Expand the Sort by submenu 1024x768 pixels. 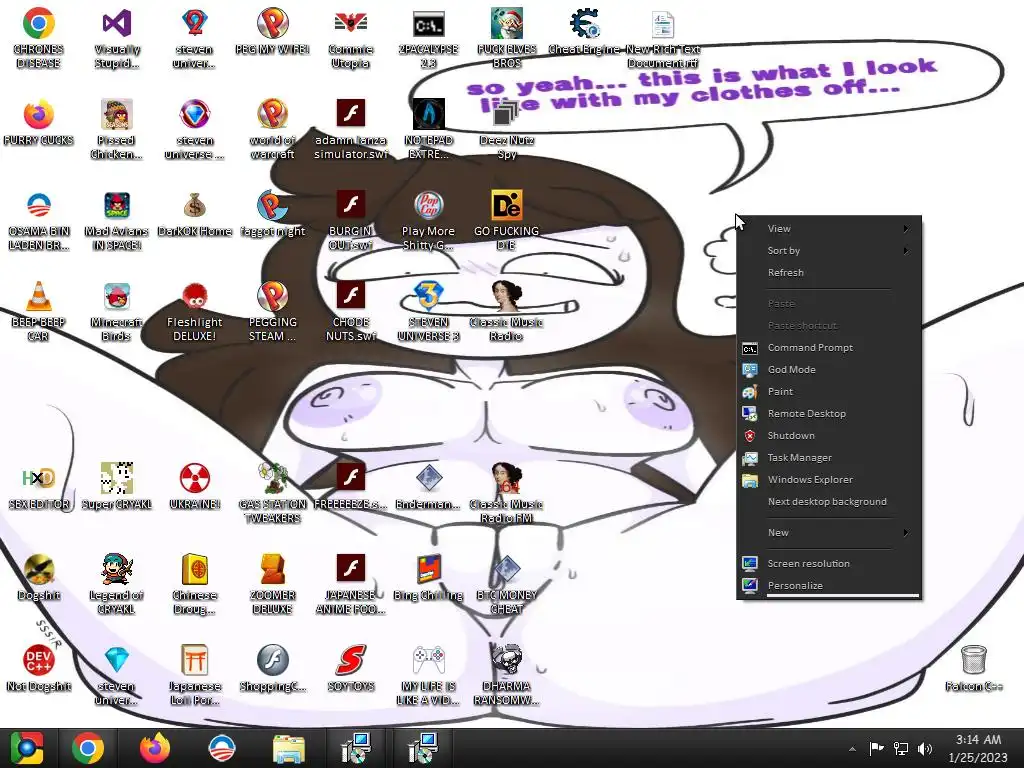point(829,251)
